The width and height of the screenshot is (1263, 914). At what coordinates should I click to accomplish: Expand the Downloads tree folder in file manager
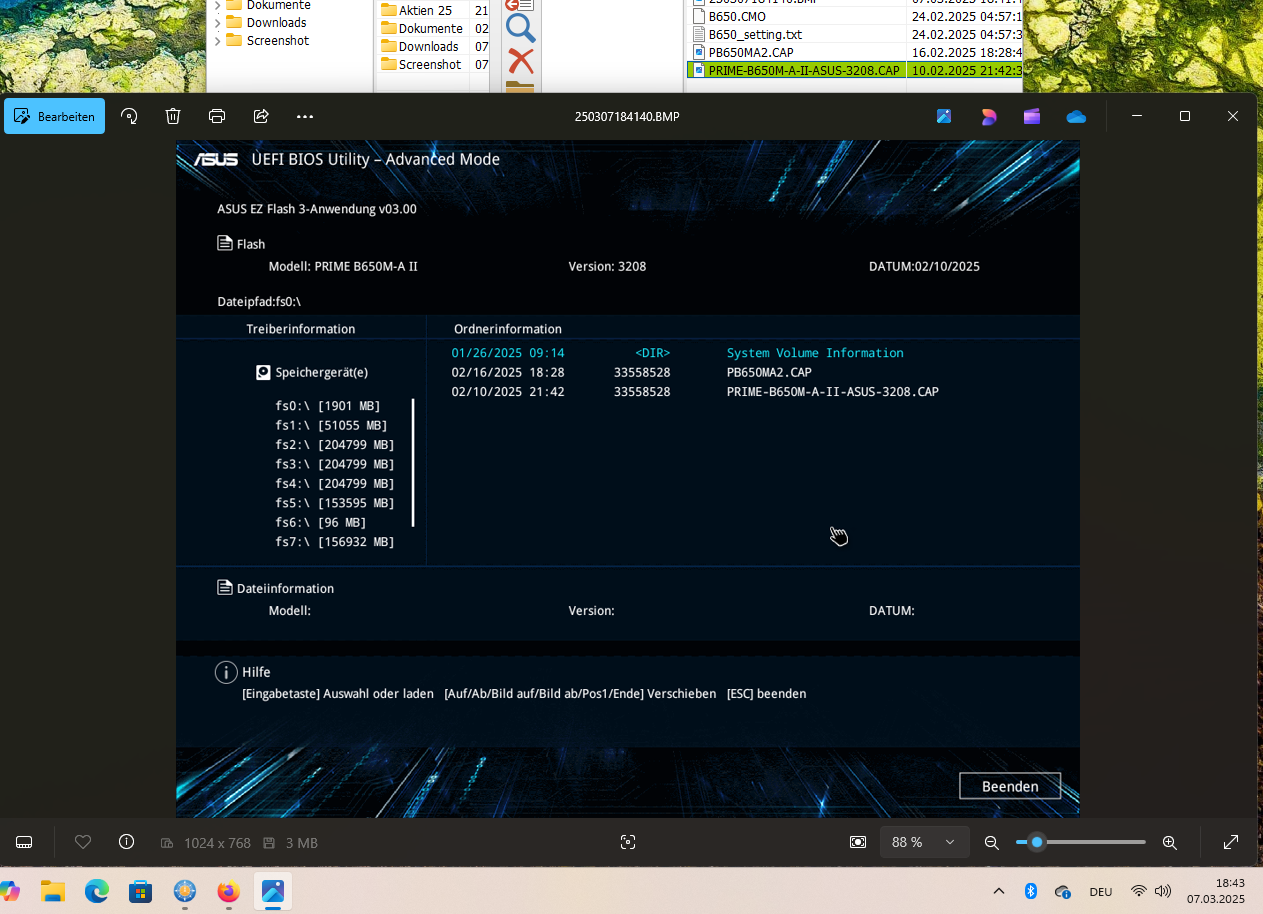(217, 22)
